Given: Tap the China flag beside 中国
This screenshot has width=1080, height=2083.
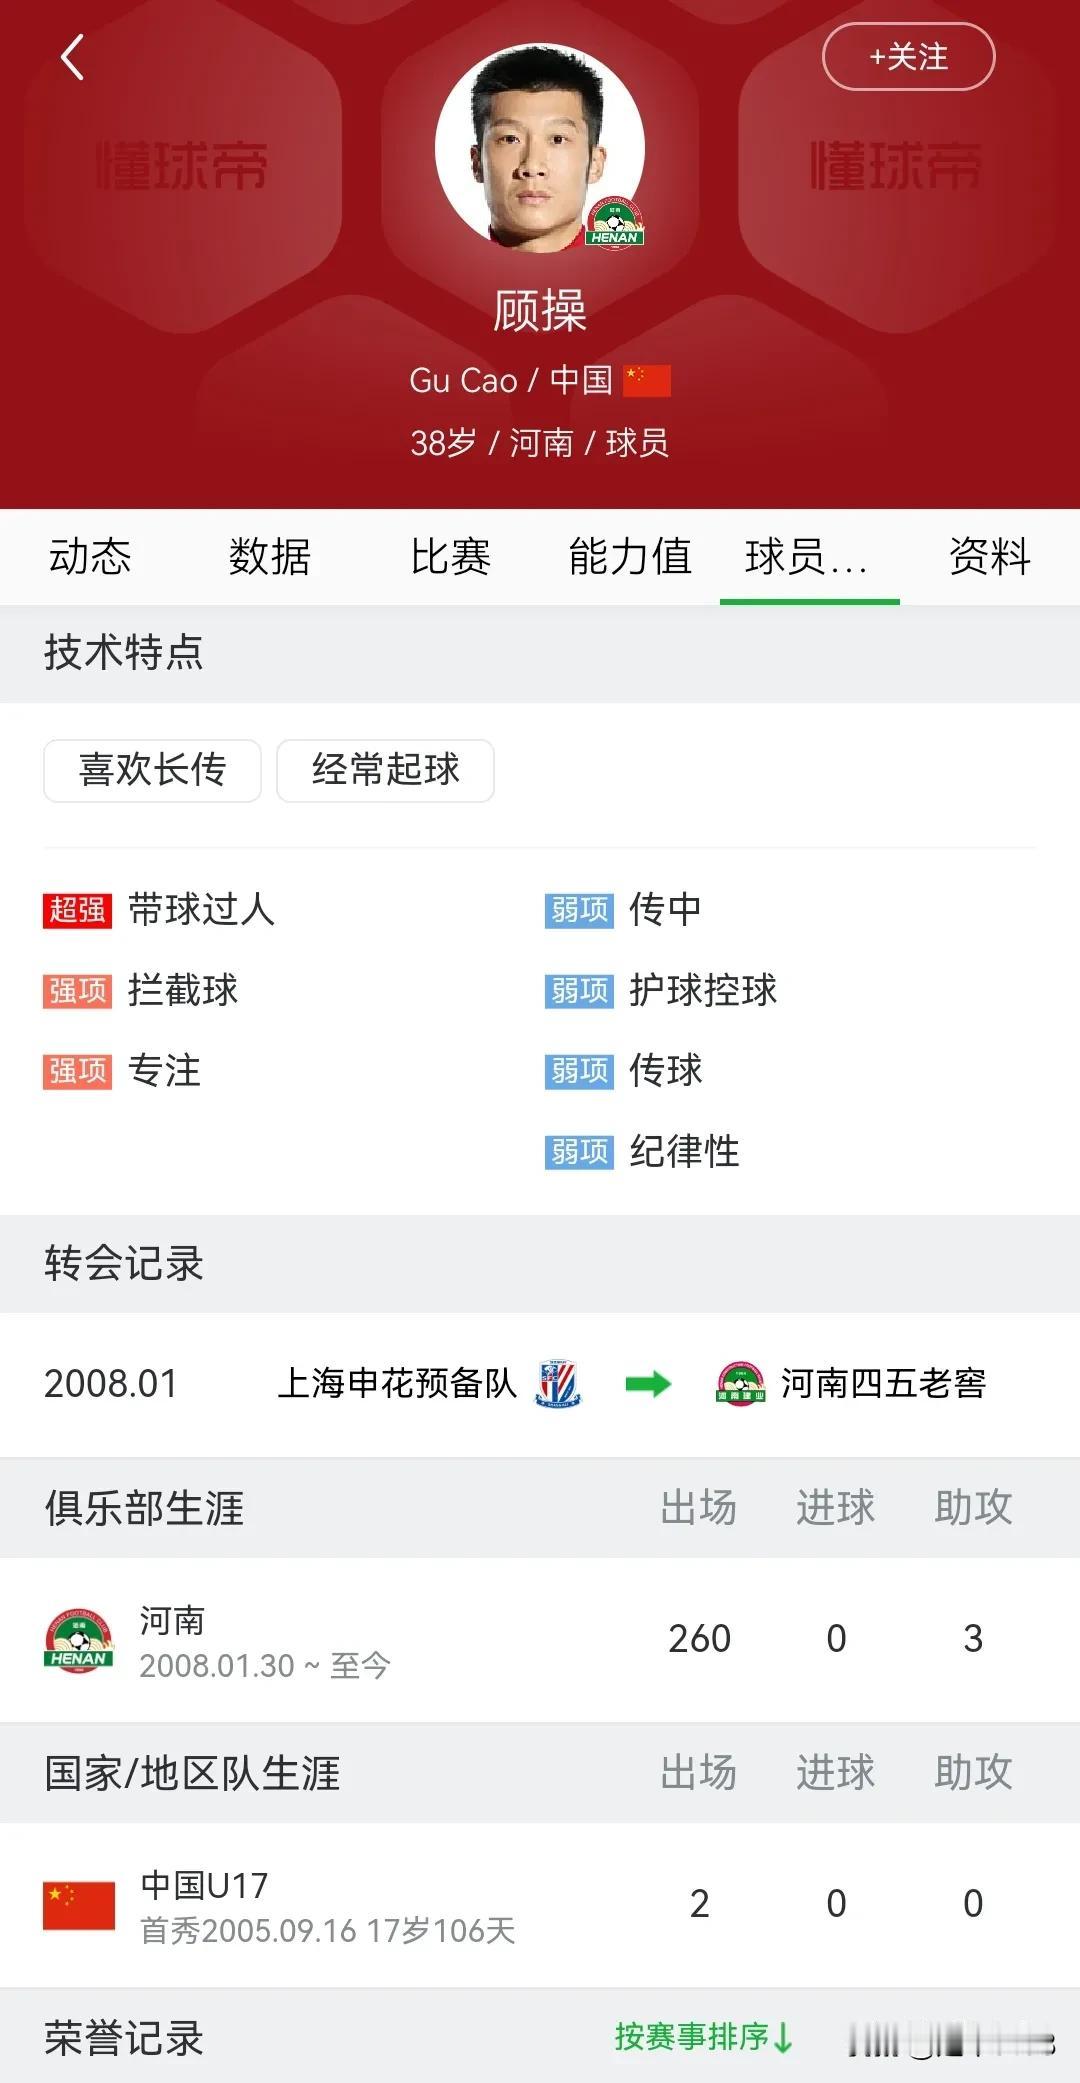Looking at the screenshot, I should click(647, 380).
